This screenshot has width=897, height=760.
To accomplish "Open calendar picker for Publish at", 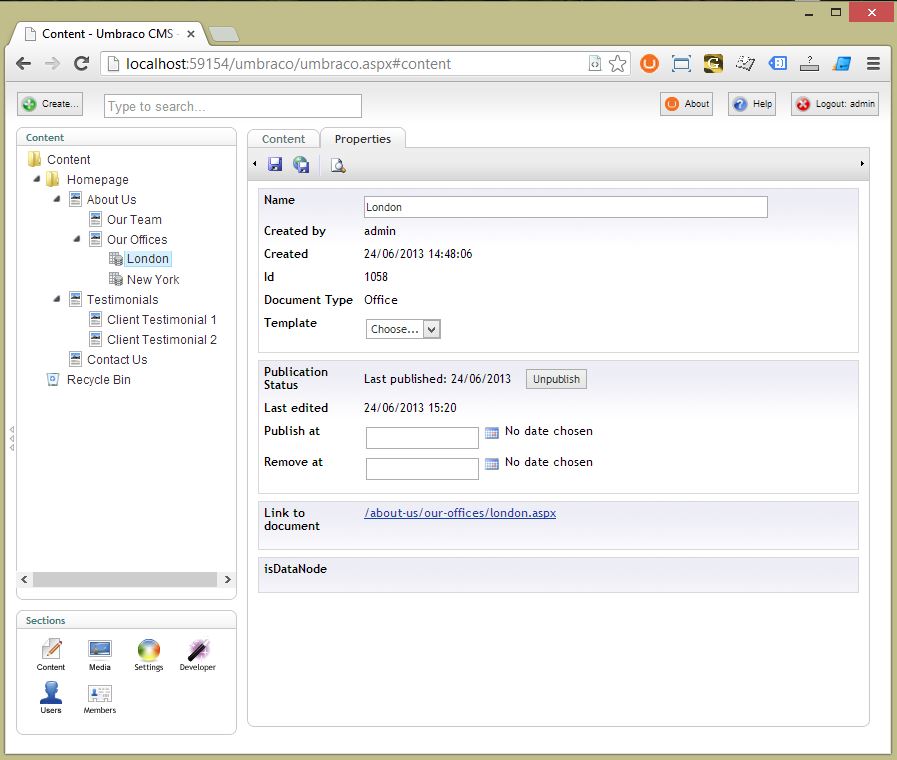I will coord(491,433).
